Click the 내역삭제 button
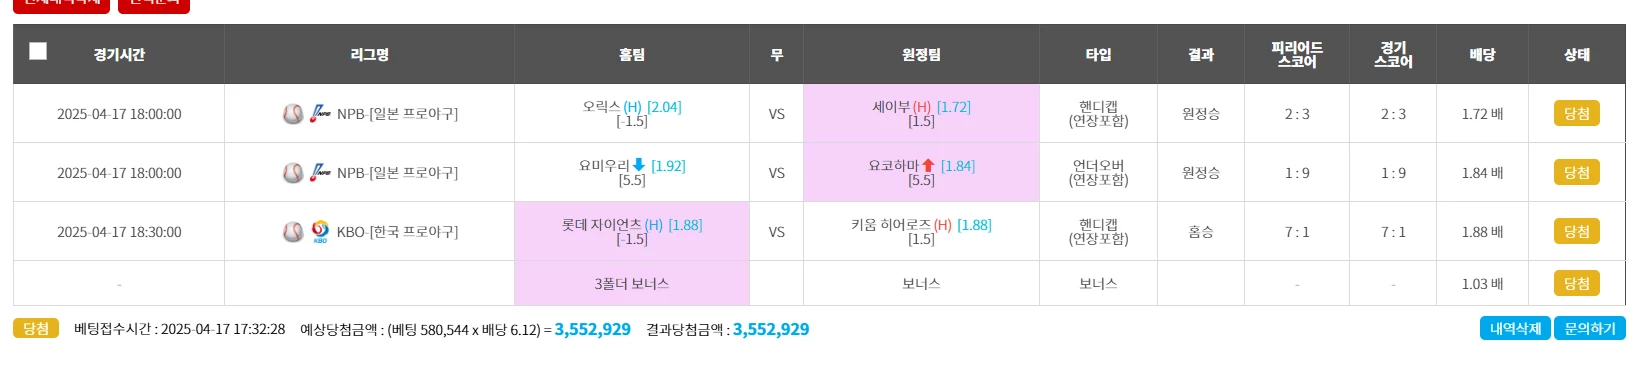The image size is (1630, 368). (1515, 328)
